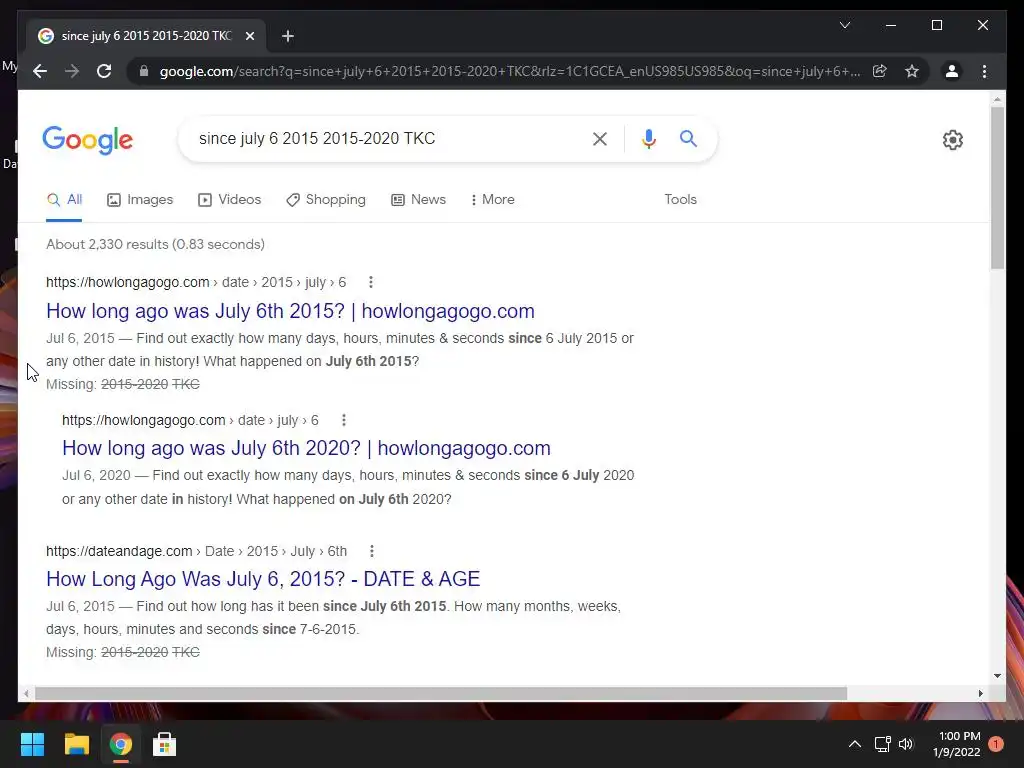This screenshot has width=1024, height=768.
Task: Click dateandage.com breadcrumb URL
Action: point(196,551)
